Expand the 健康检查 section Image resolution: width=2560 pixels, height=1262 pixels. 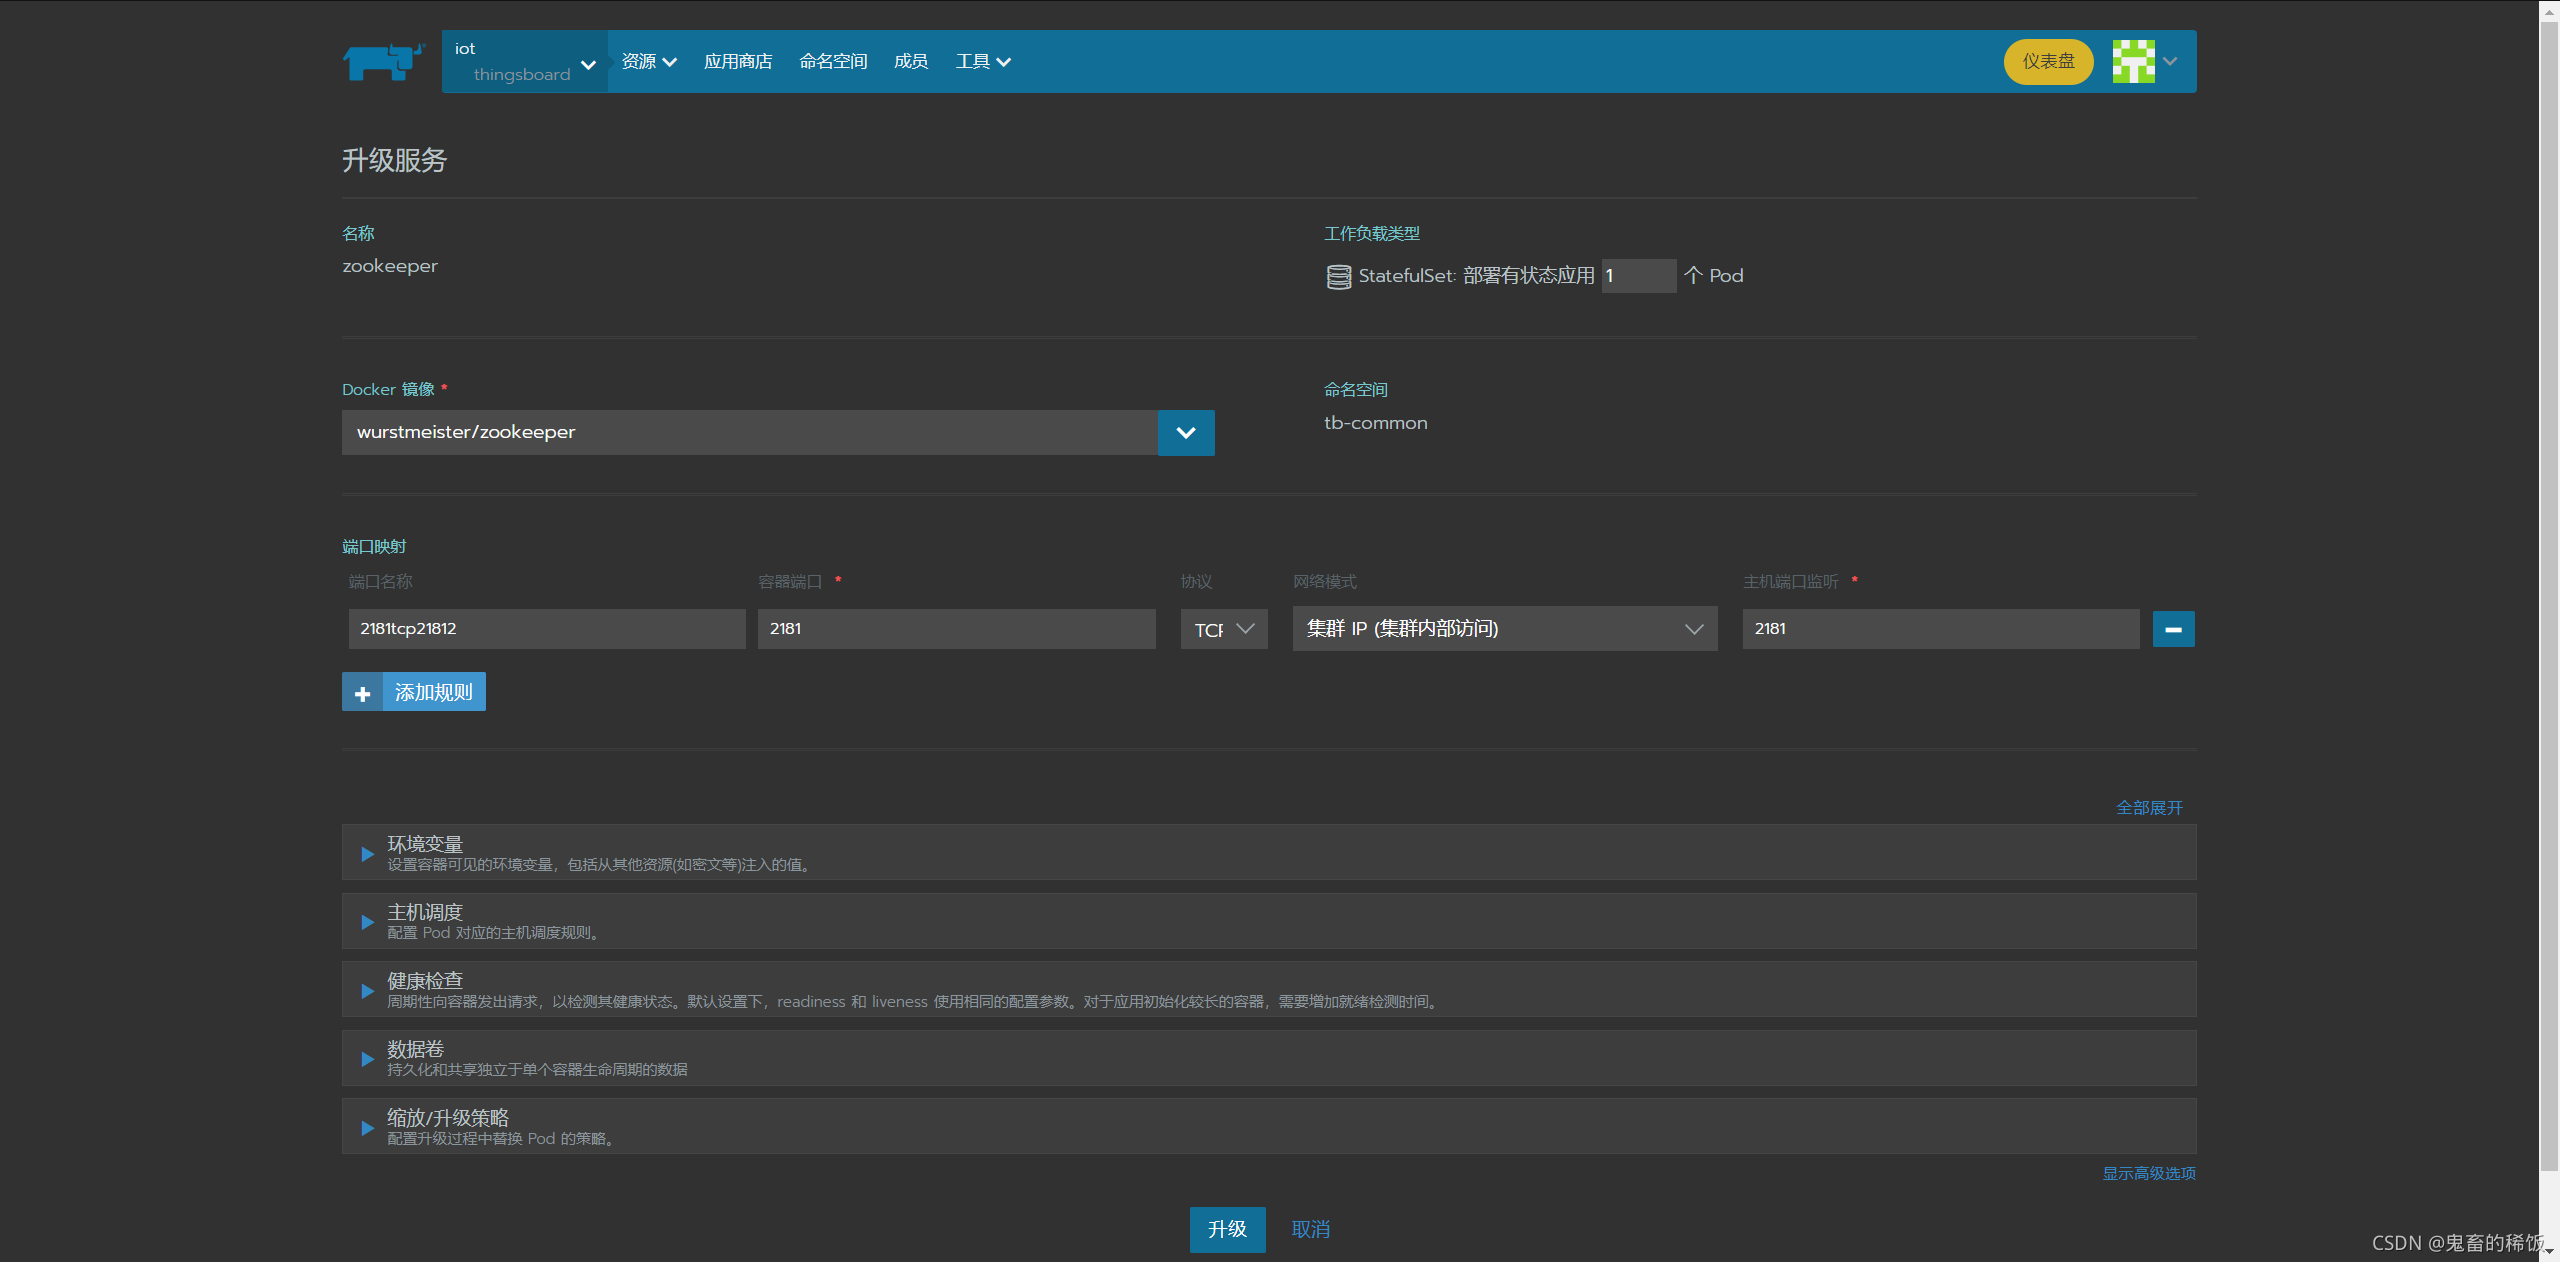coord(1269,989)
